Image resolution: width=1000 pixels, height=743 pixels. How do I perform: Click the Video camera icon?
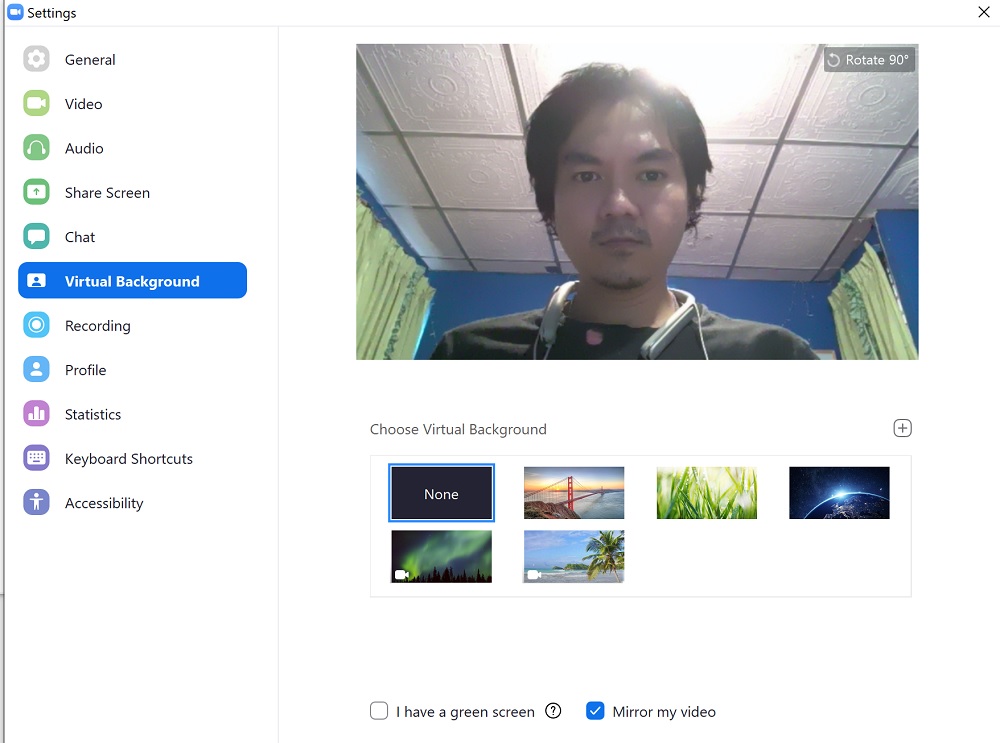point(36,103)
